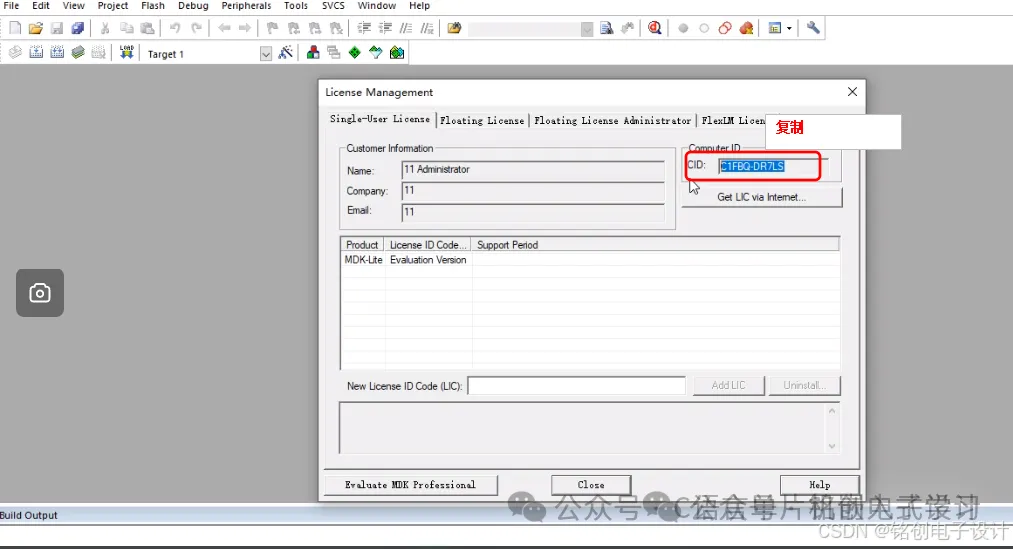Open the Project menu
Image resolution: width=1013 pixels, height=549 pixels.
tap(113, 6)
